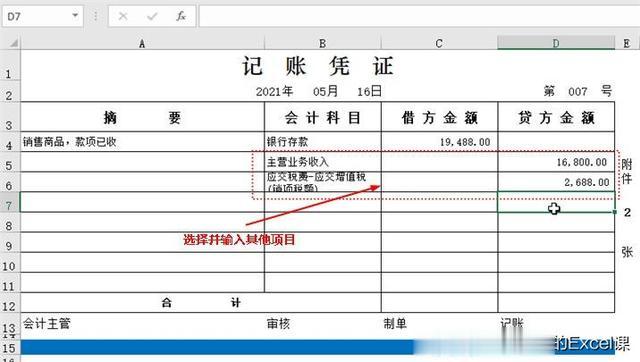The height and width of the screenshot is (362, 640).
Task: Click the Insert Function fx icon
Action: [x=181, y=16]
